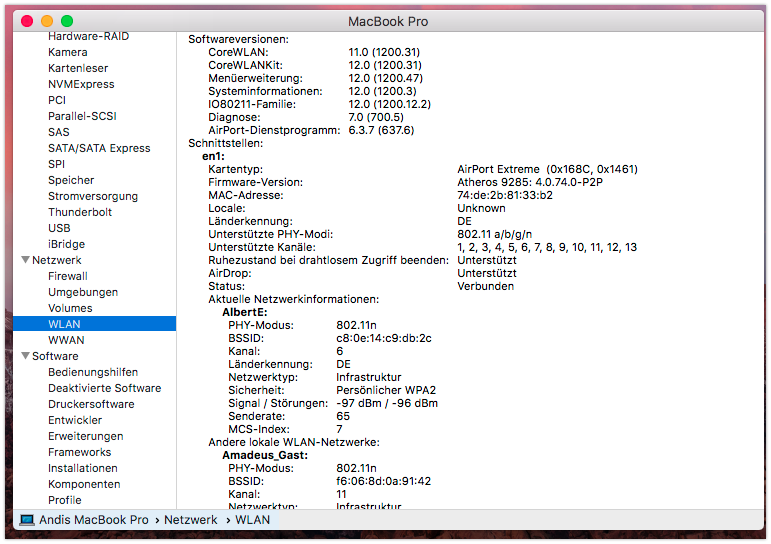771x544 pixels.
Task: Click Andere lokale WLAN-Netzwerke heading
Action: point(294,442)
